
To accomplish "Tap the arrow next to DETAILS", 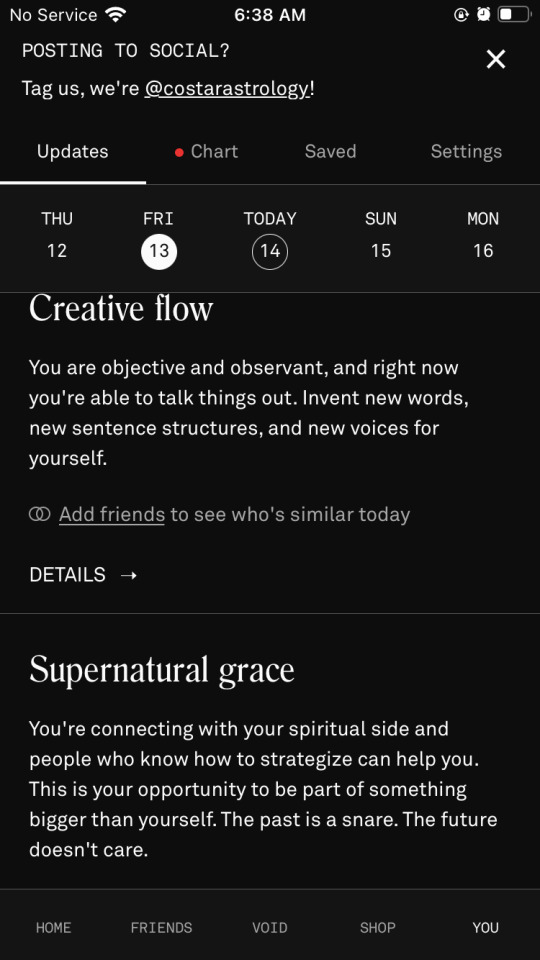I will pyautogui.click(x=129, y=575).
